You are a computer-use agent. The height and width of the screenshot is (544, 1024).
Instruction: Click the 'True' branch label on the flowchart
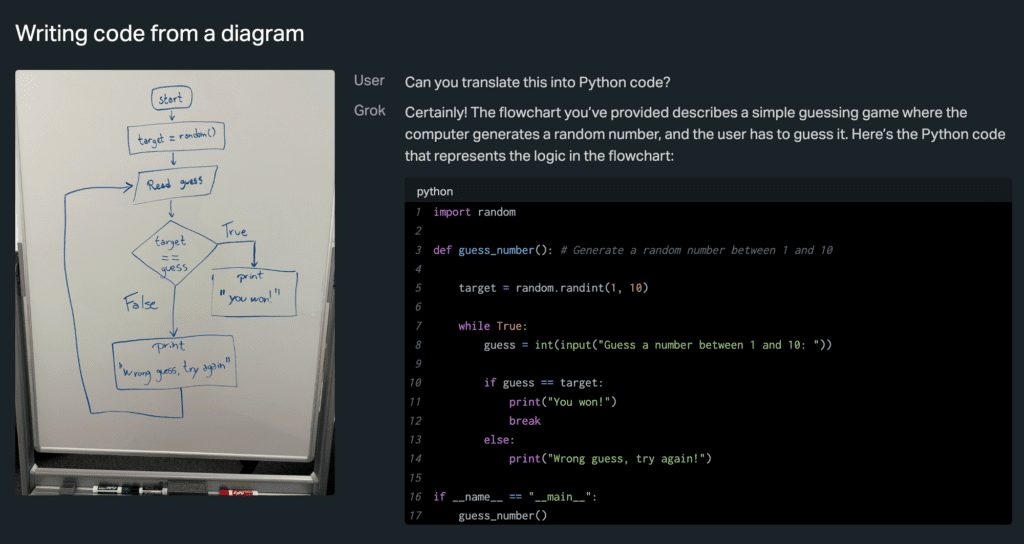pyautogui.click(x=234, y=231)
